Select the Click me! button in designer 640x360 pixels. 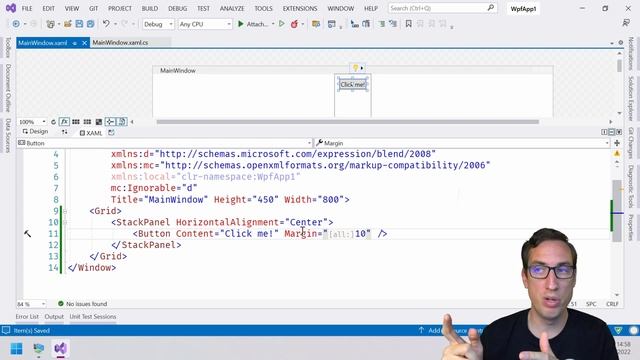[x=353, y=84]
